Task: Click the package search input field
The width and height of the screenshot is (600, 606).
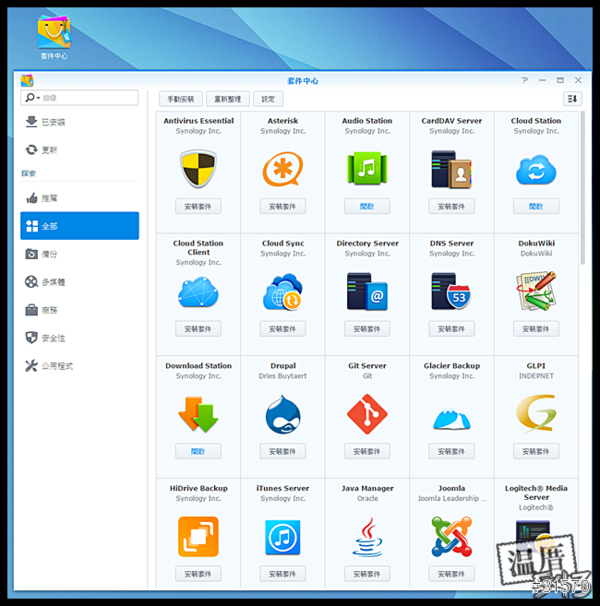Action: [x=79, y=97]
